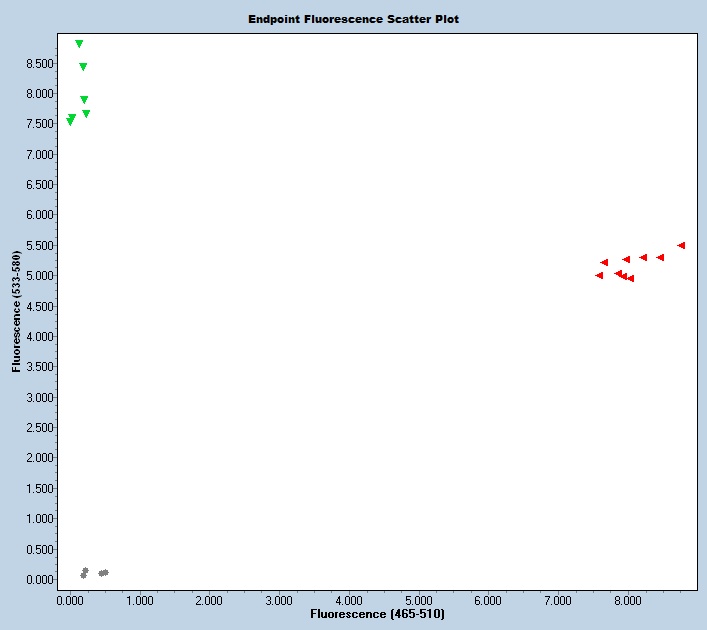Select the lowest red triangle data point
This screenshot has width=707, height=630.
pos(630,279)
